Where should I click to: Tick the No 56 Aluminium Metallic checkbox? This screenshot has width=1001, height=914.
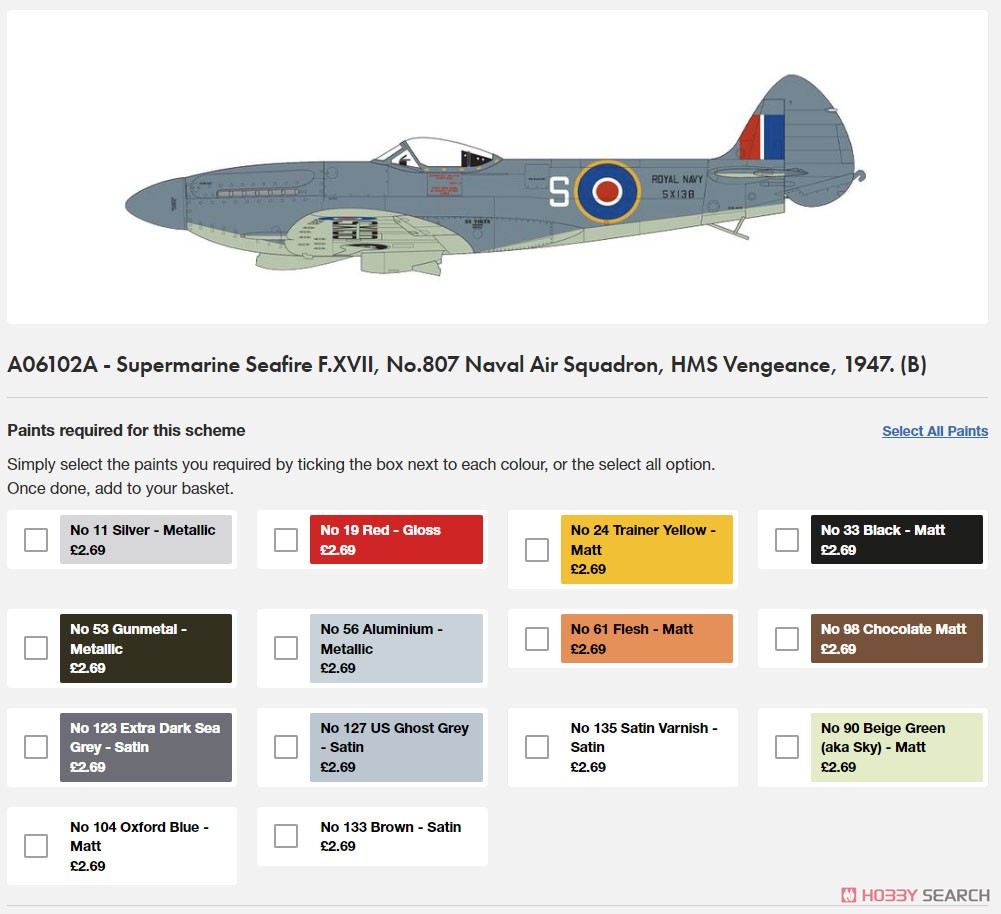coord(285,648)
